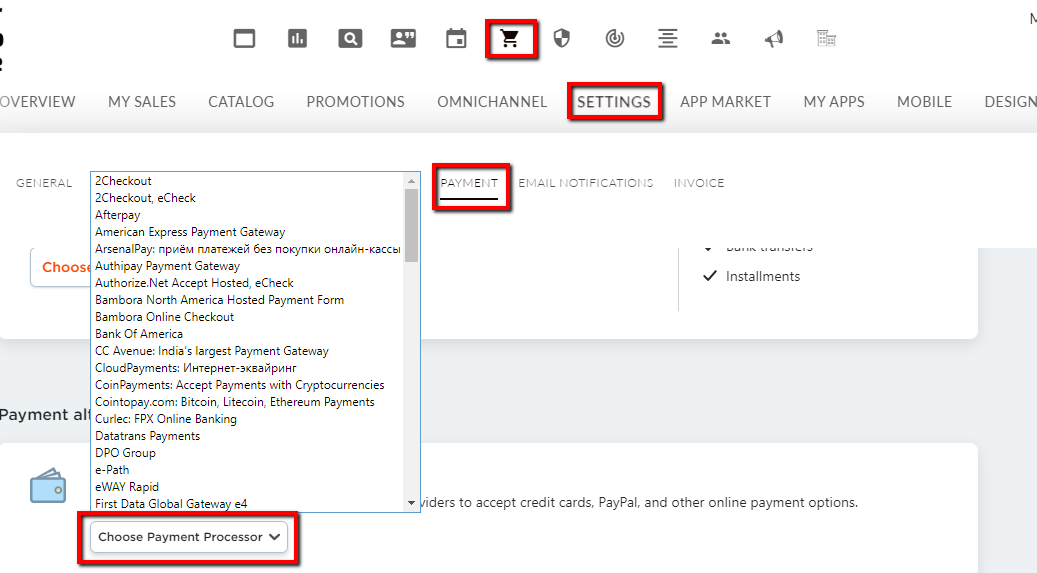Open the shopping cart store icon
This screenshot has width=1037, height=573.
point(509,39)
